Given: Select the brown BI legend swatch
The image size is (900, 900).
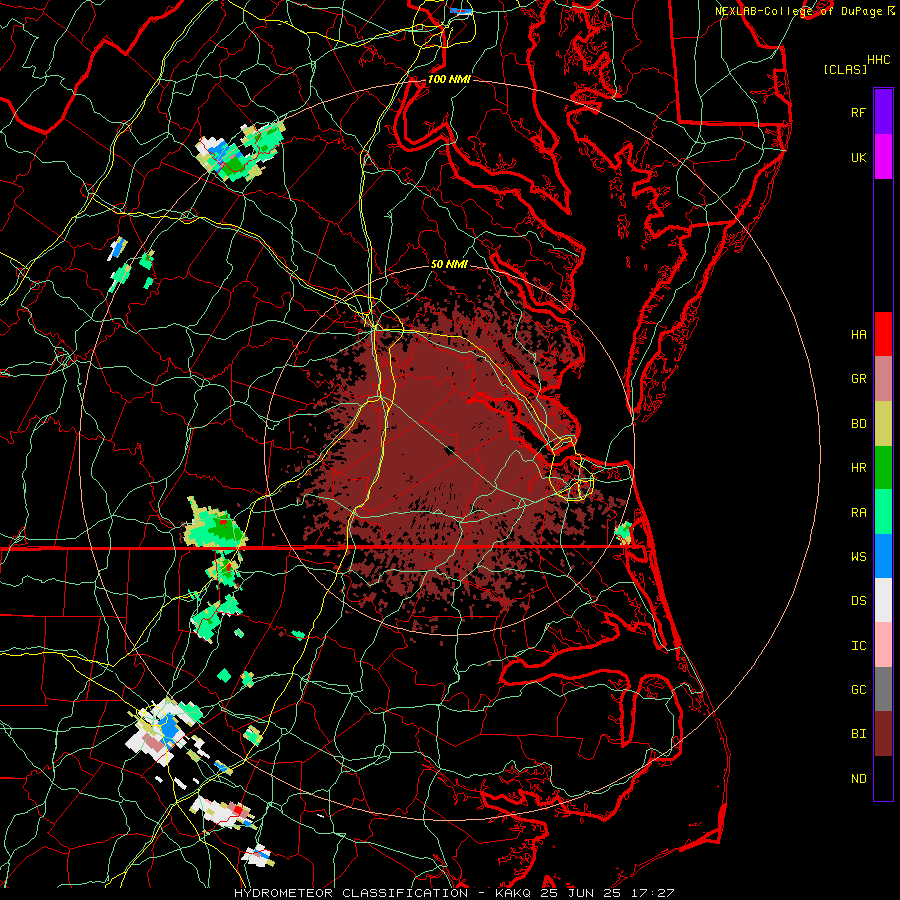Looking at the screenshot, I should [883, 734].
